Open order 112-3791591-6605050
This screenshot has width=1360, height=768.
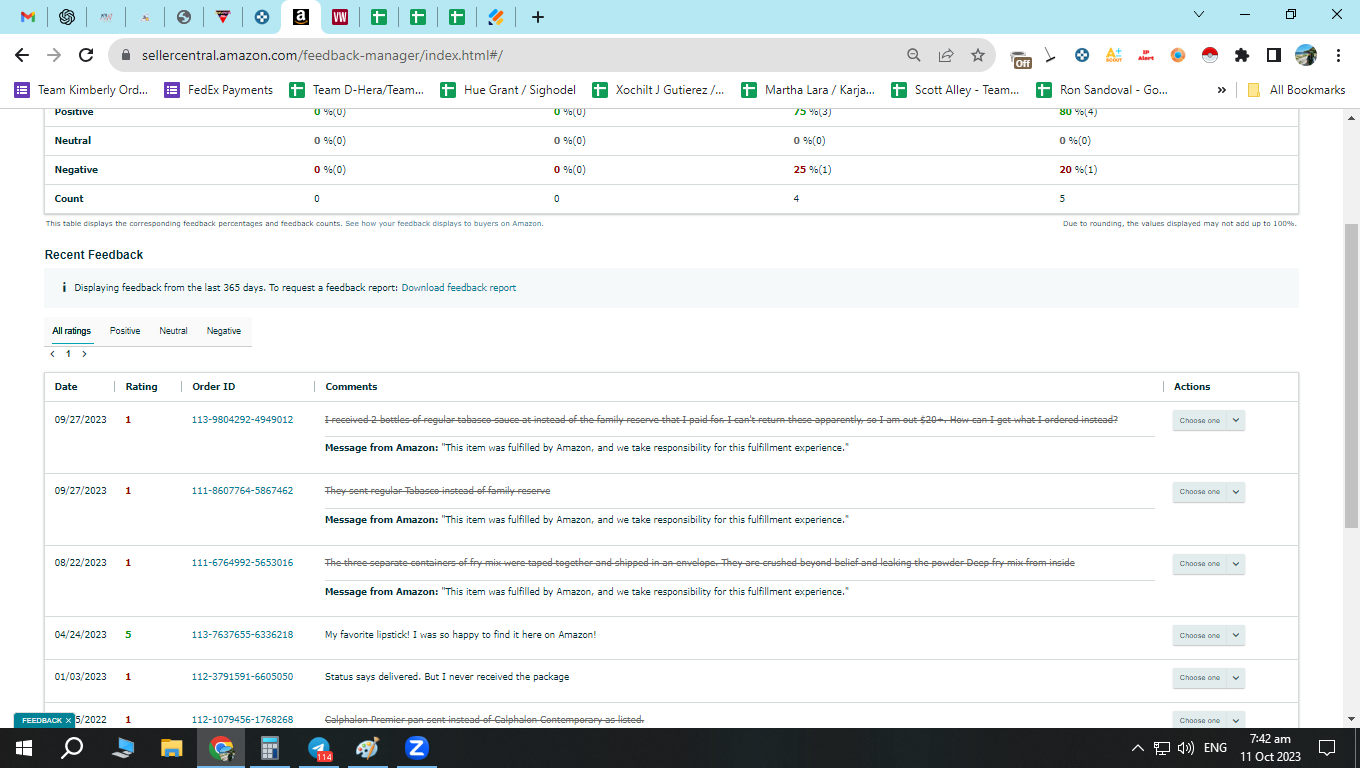point(242,677)
